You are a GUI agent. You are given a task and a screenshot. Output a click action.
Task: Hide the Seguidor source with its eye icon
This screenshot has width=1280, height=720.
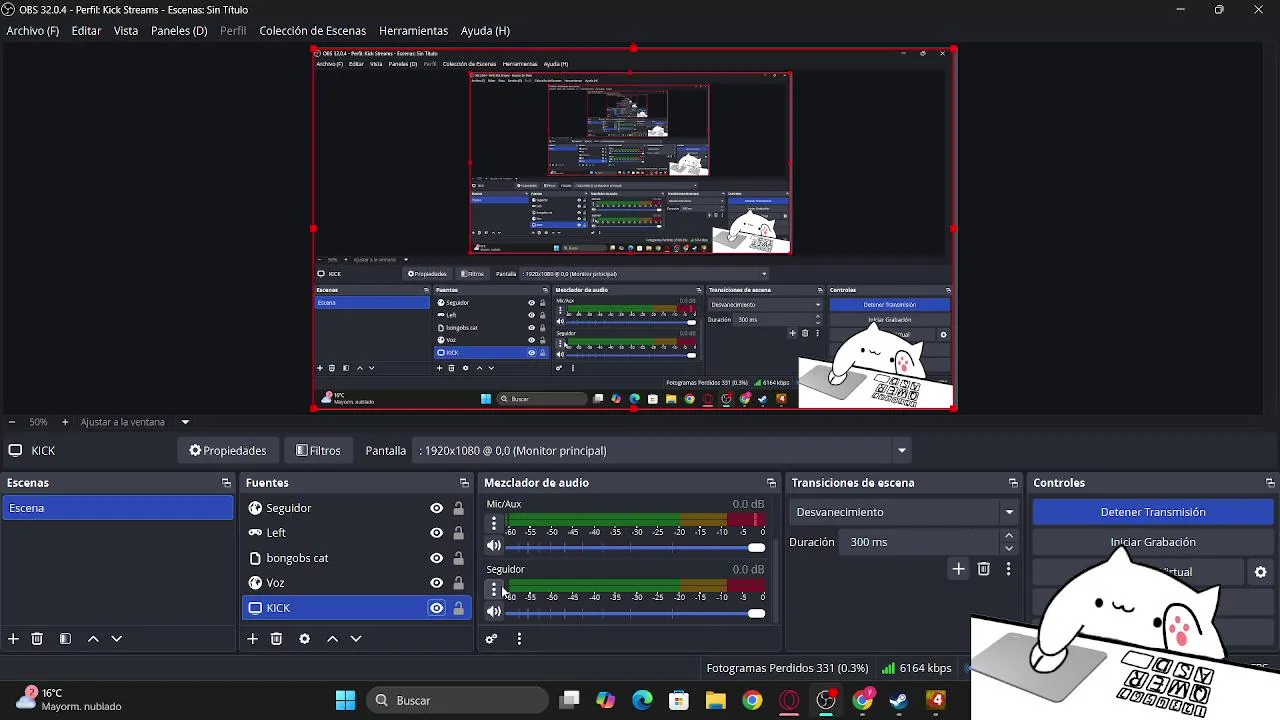pos(436,508)
